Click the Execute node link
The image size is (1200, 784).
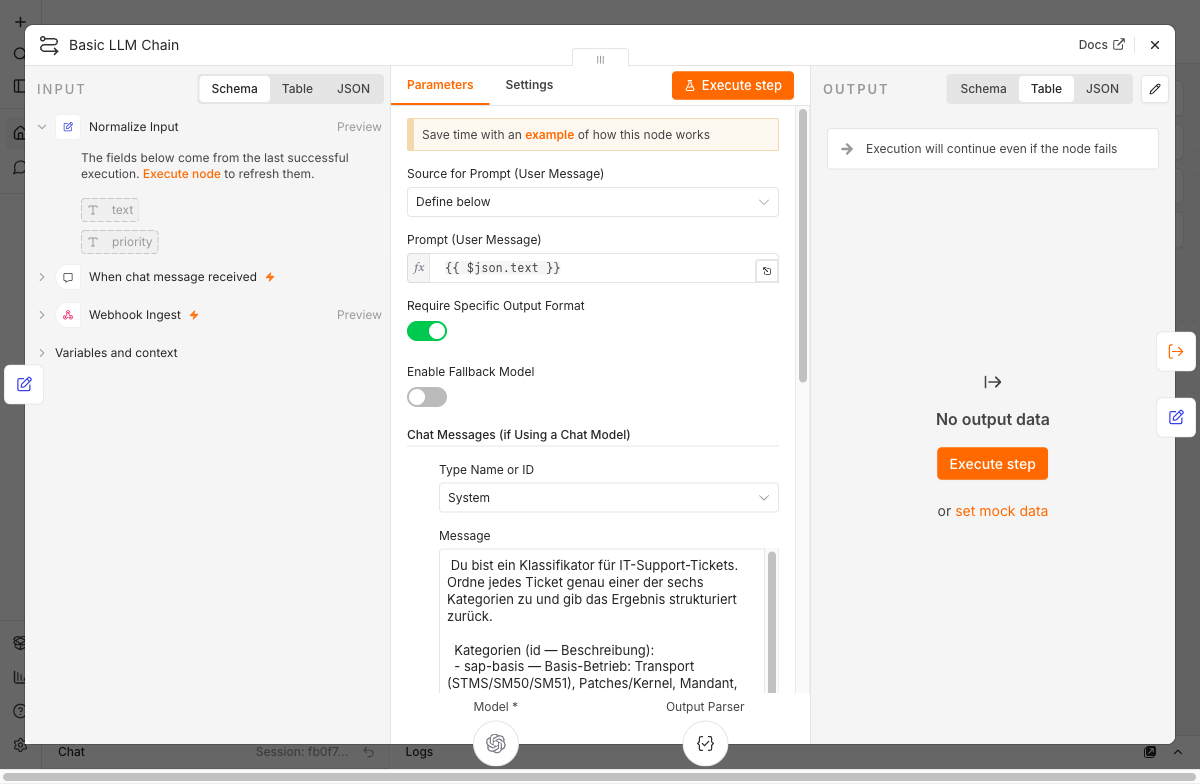(181, 174)
